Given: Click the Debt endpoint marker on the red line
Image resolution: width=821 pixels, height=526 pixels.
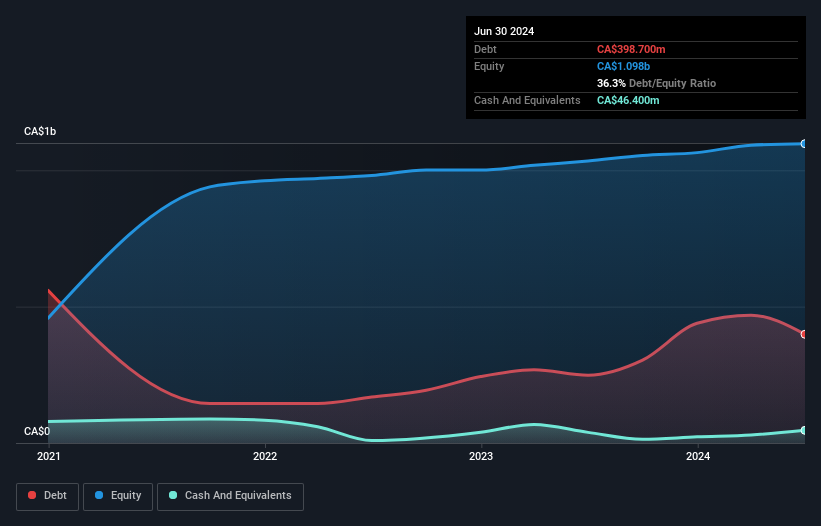Looking at the screenshot, I should (804, 334).
